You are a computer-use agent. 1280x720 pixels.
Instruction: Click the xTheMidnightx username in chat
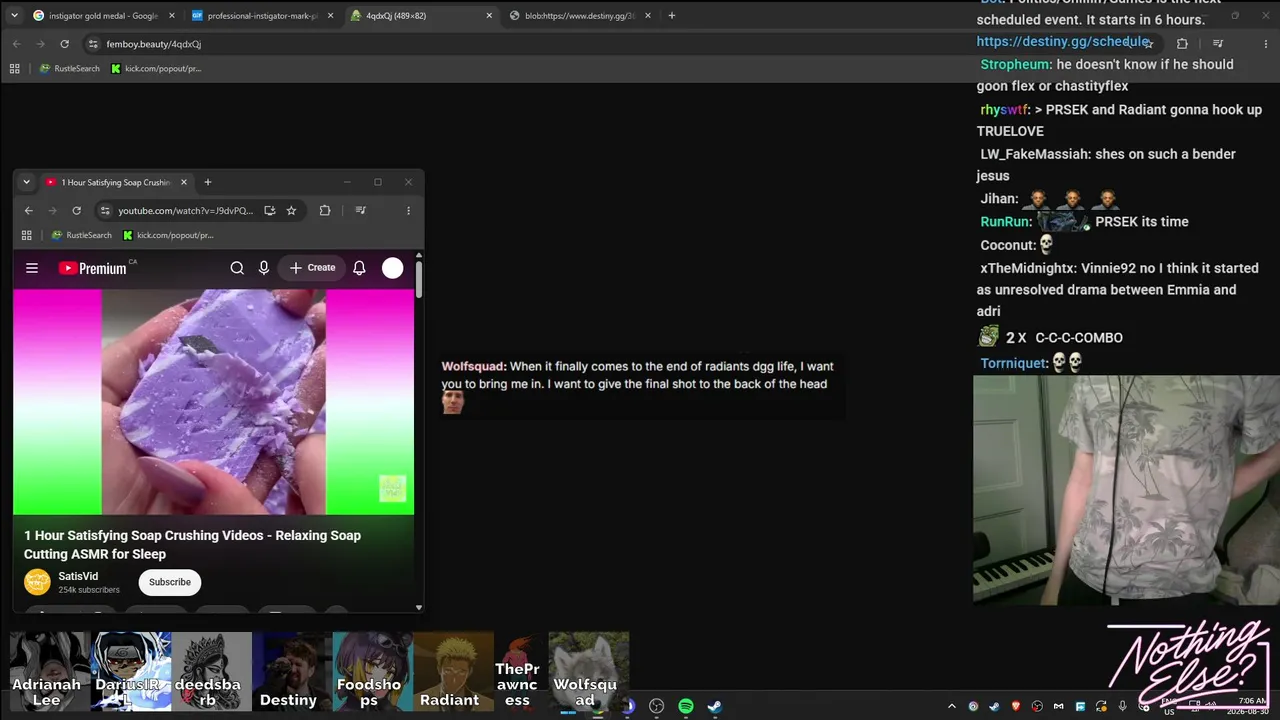click(x=1028, y=268)
